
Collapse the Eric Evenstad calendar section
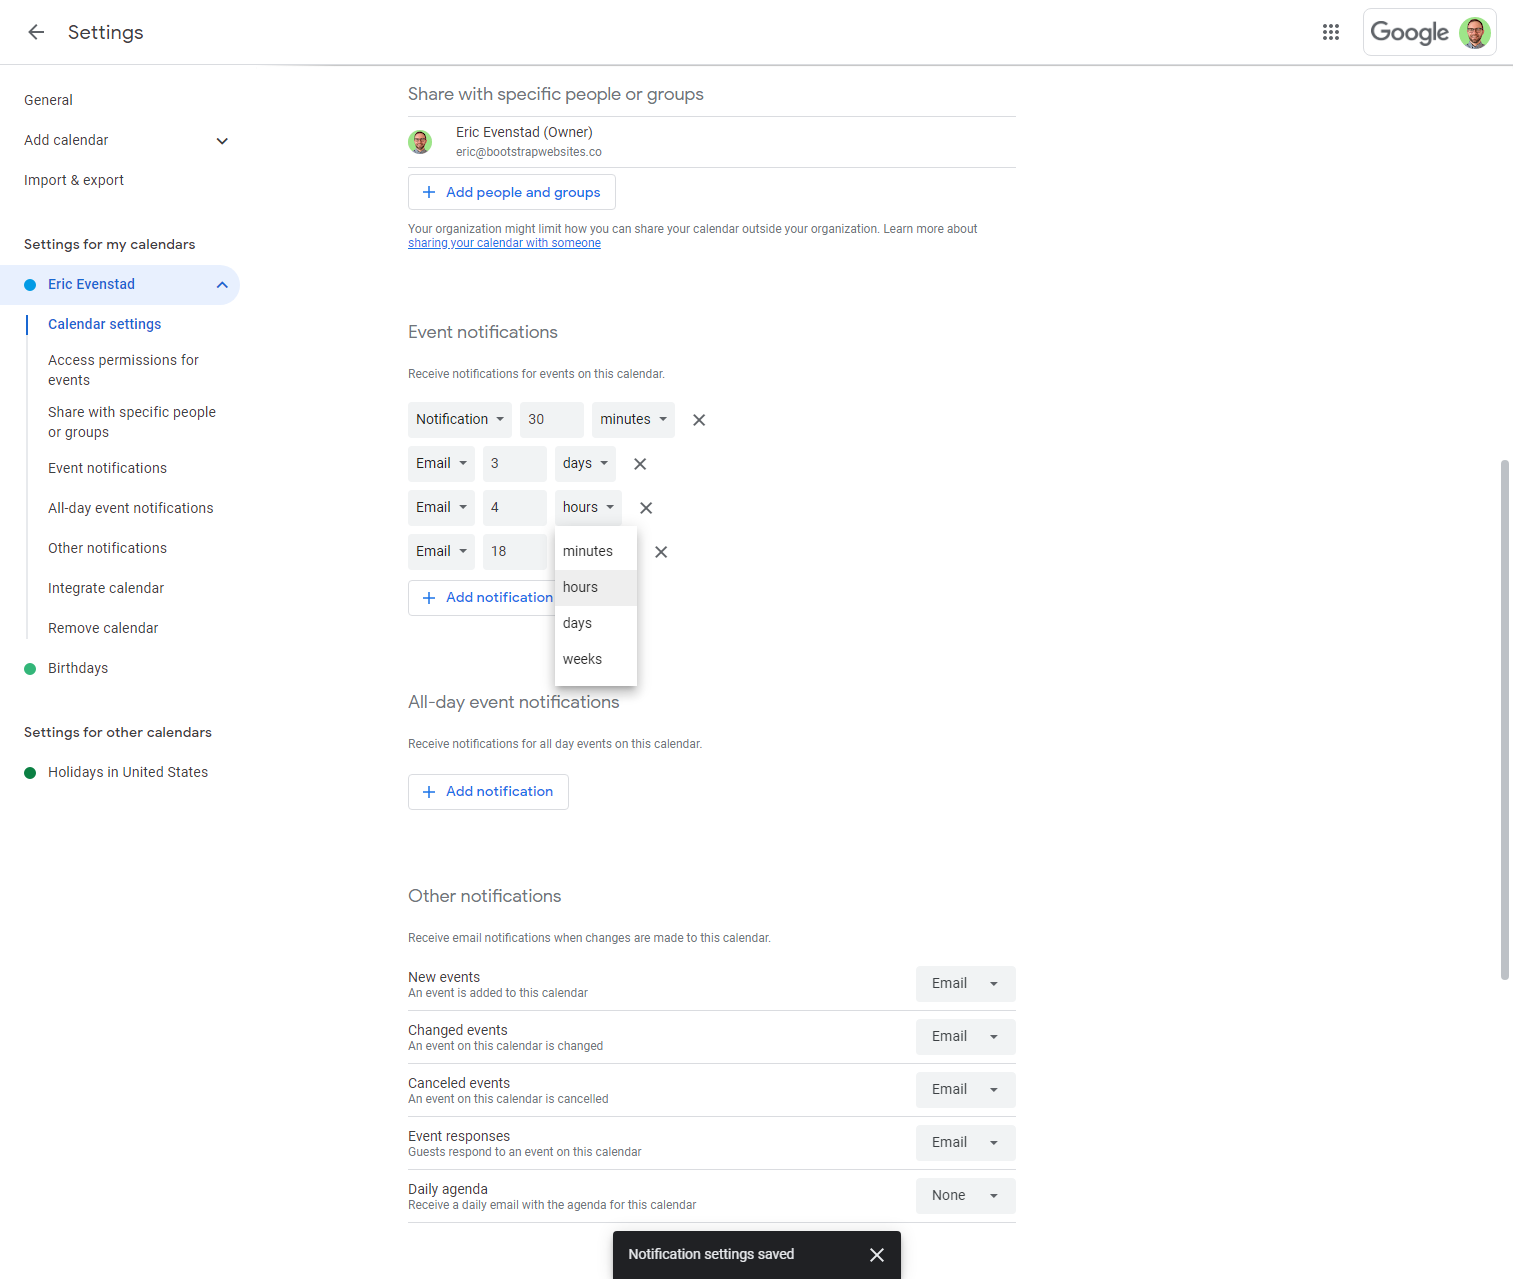(x=222, y=285)
